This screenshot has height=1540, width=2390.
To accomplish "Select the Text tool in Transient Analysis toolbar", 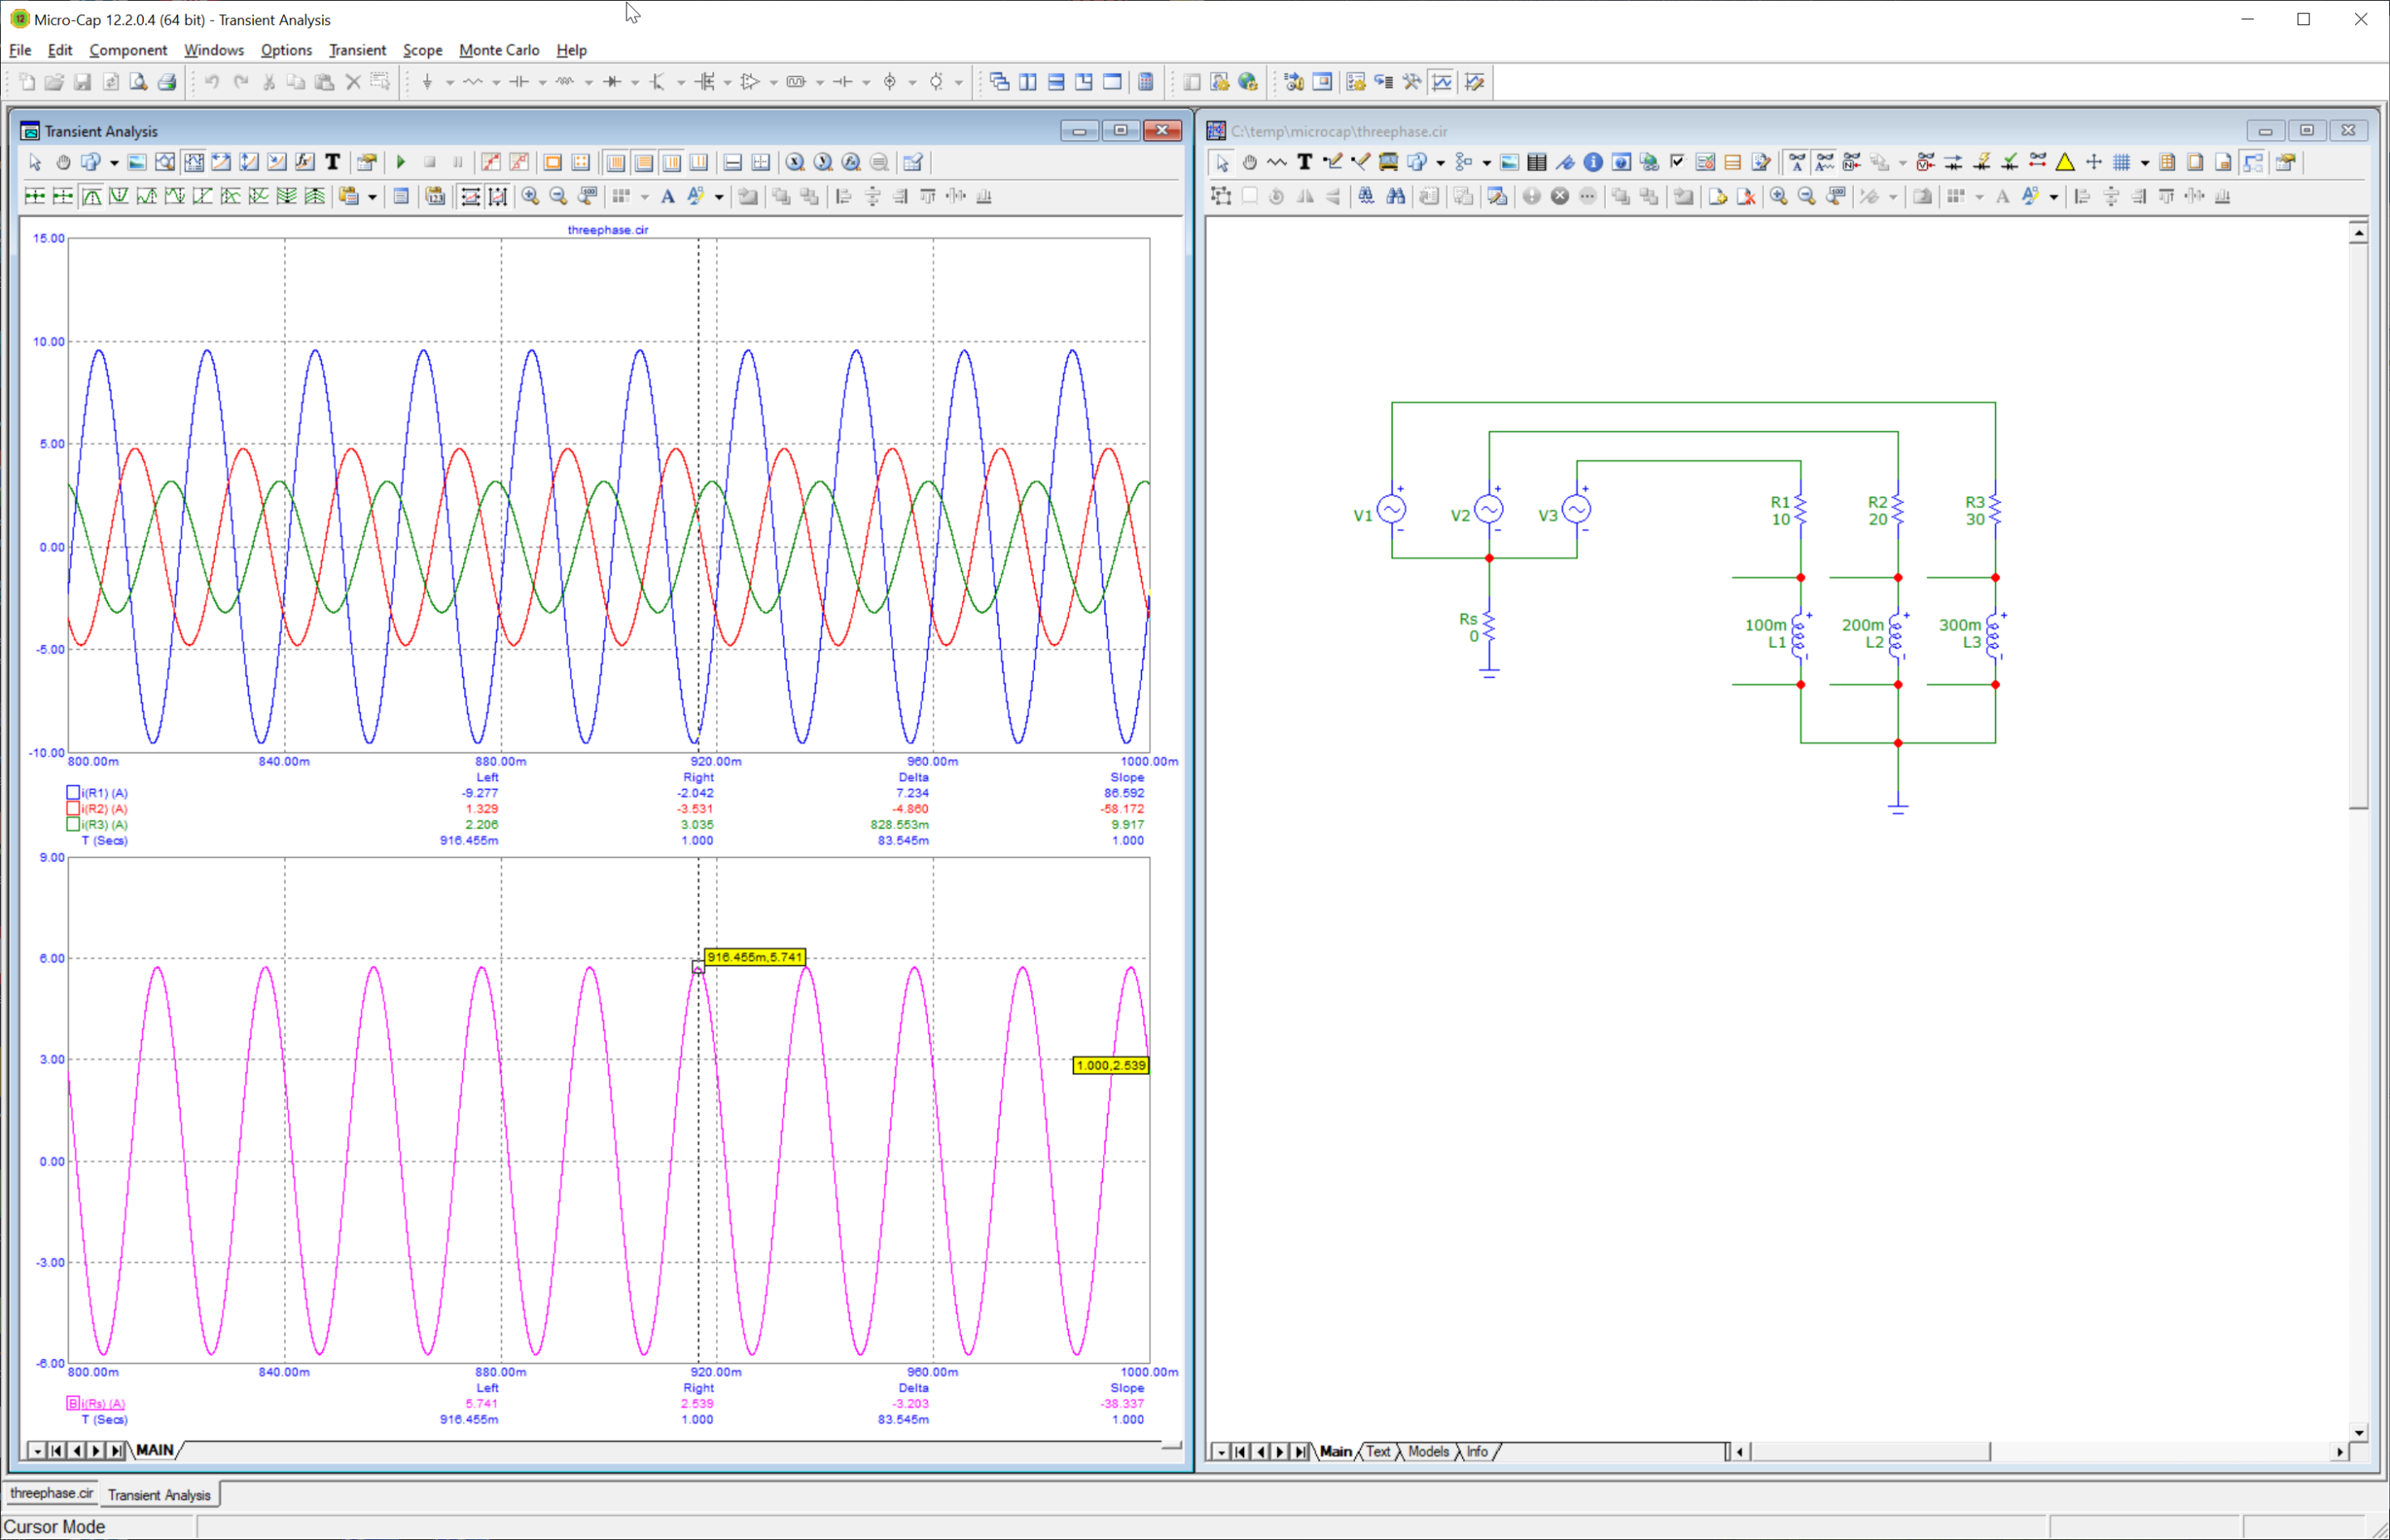I will pyautogui.click(x=333, y=162).
